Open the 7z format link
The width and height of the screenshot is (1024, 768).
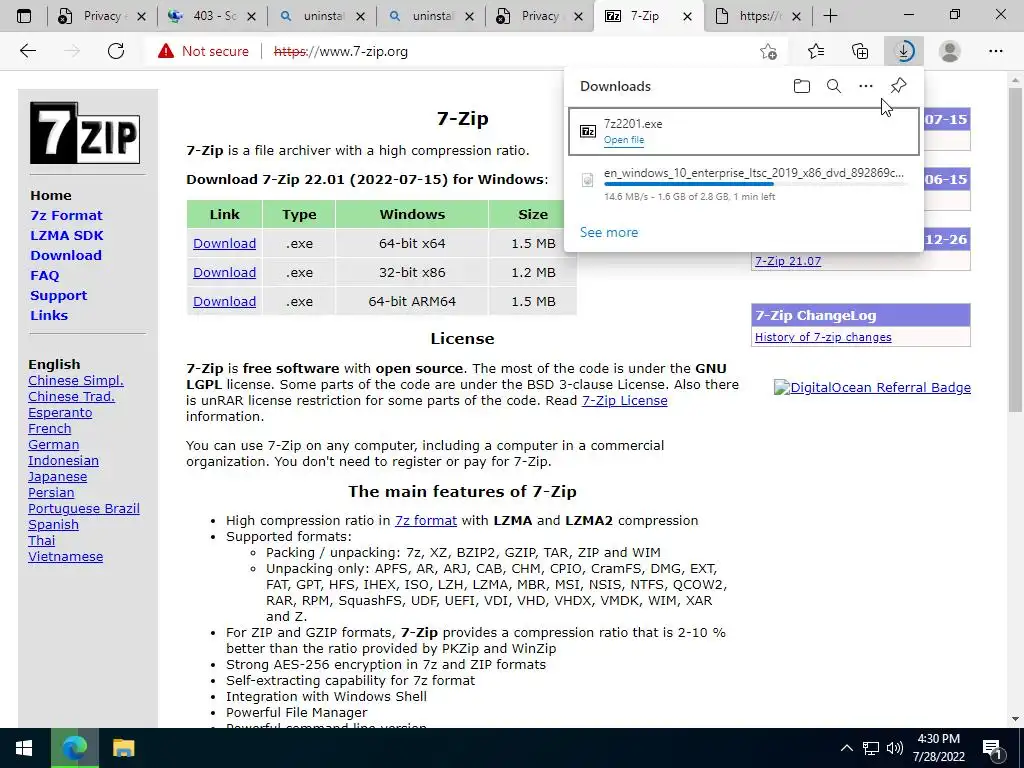point(426,520)
